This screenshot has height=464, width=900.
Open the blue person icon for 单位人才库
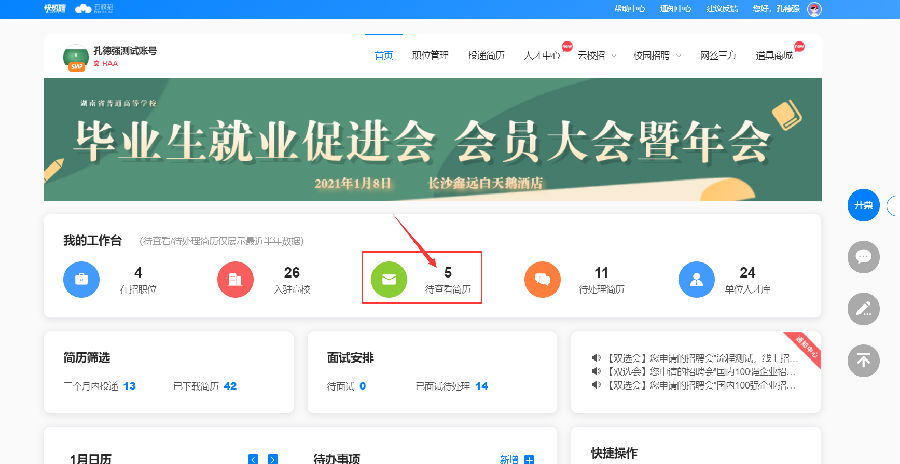click(697, 280)
